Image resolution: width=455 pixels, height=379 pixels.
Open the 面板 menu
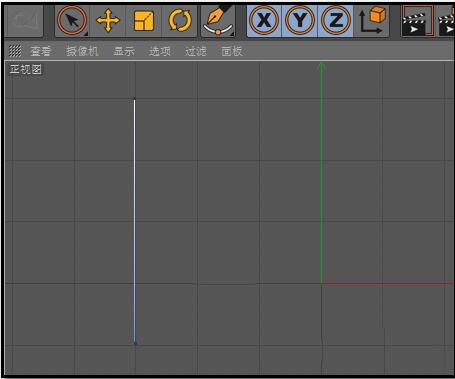(x=232, y=51)
